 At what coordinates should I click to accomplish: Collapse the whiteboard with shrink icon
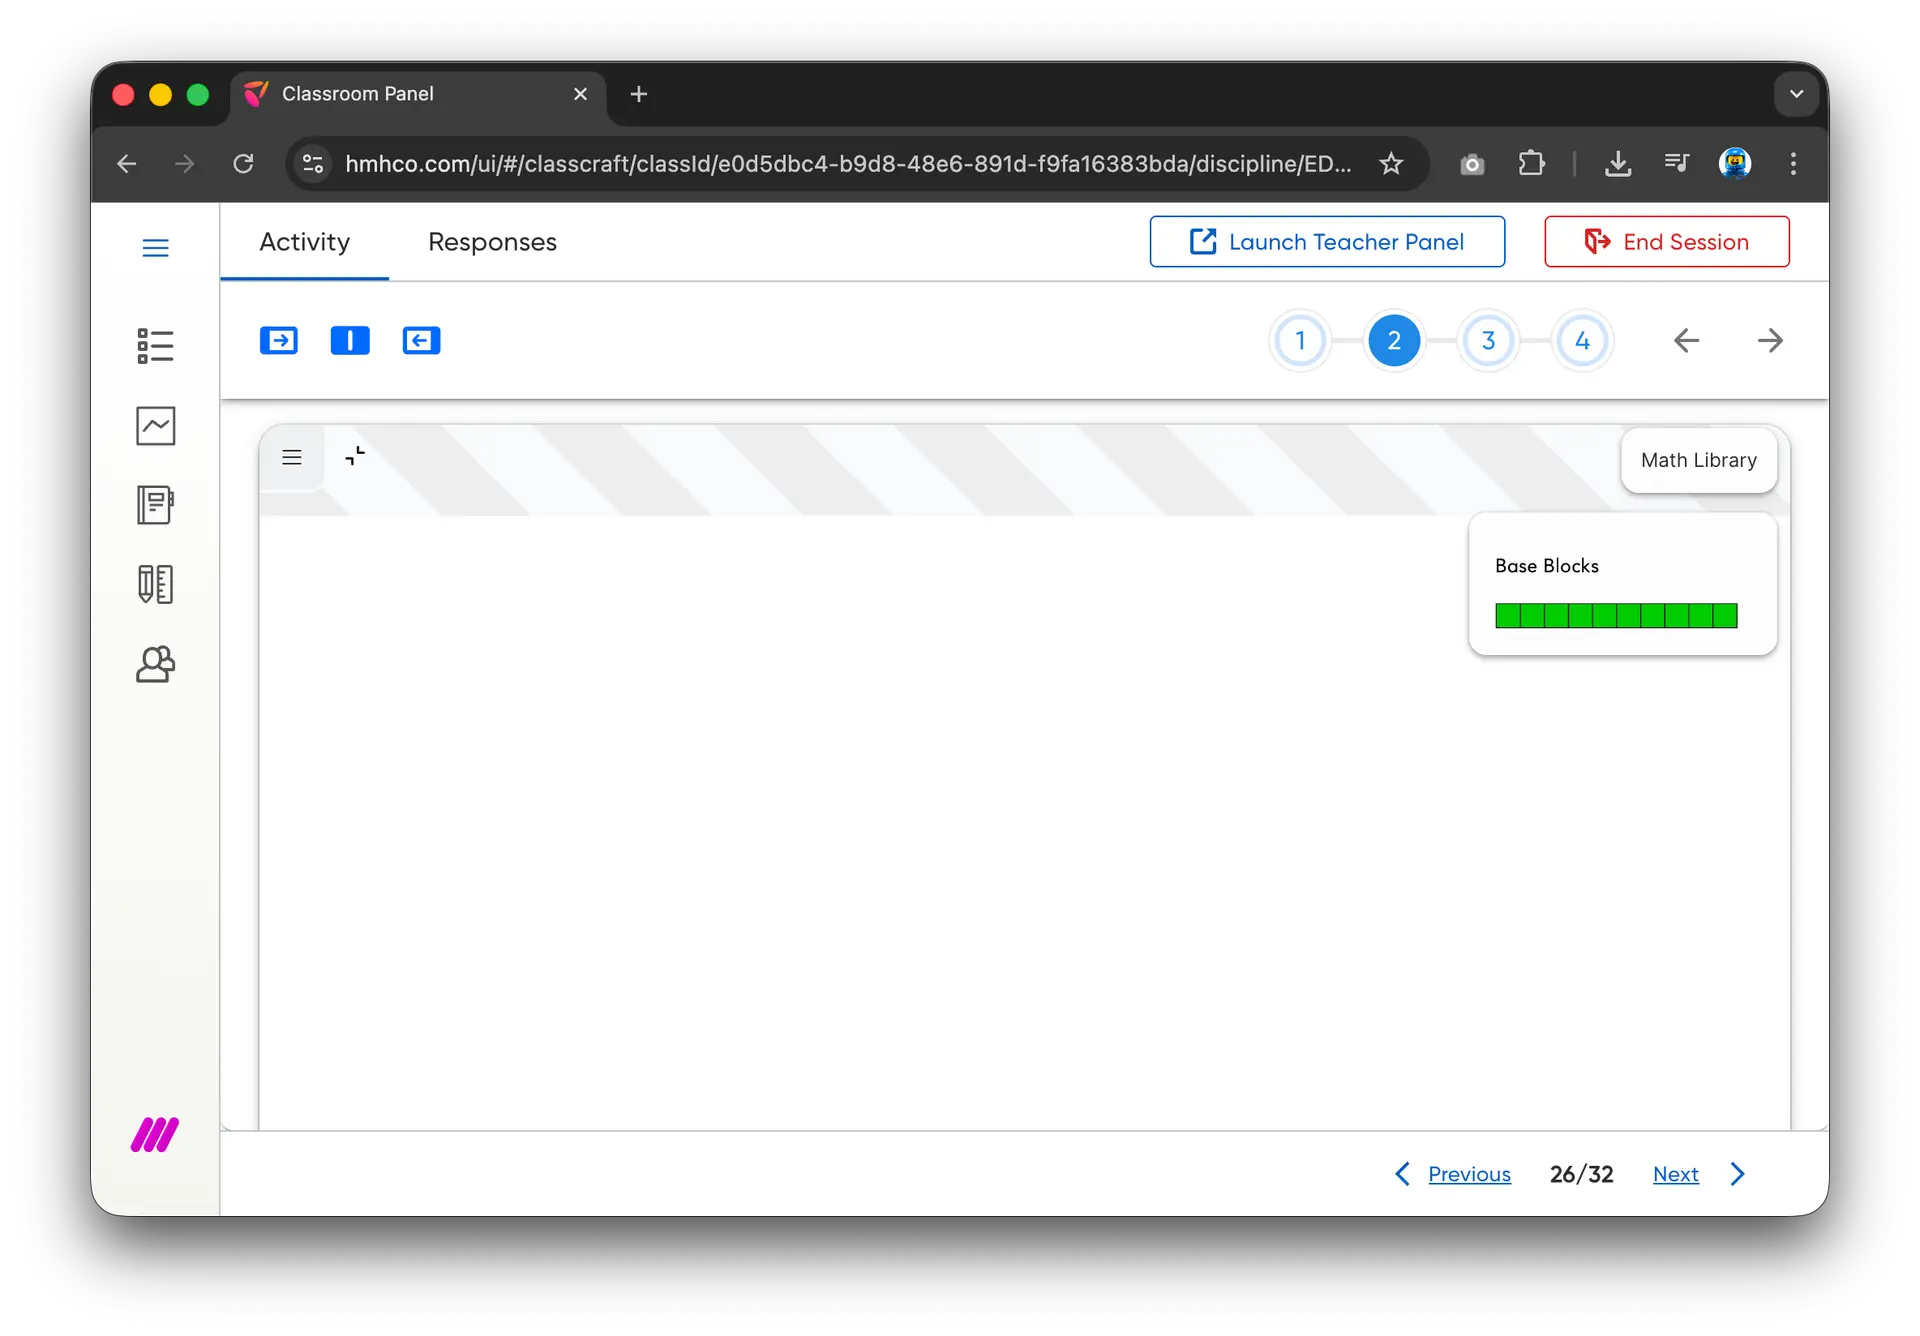coord(355,456)
